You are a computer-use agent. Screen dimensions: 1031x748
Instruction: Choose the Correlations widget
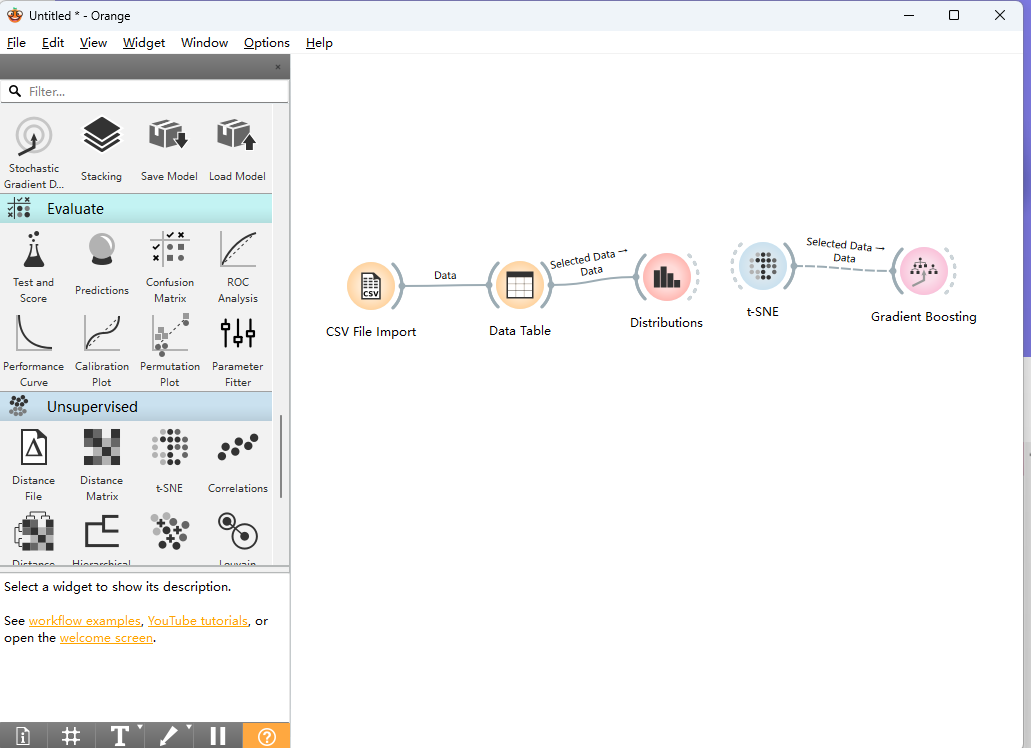[x=238, y=461]
